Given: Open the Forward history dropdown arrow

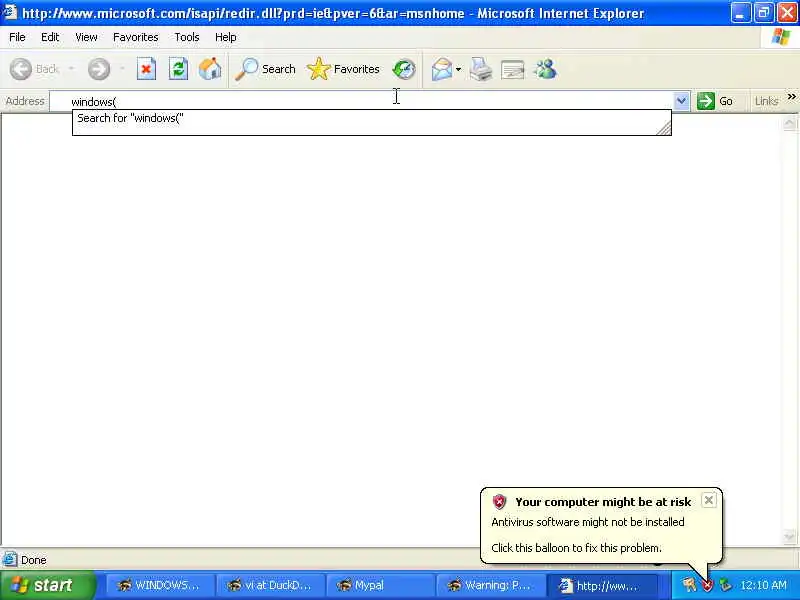Looking at the screenshot, I should [x=122, y=69].
